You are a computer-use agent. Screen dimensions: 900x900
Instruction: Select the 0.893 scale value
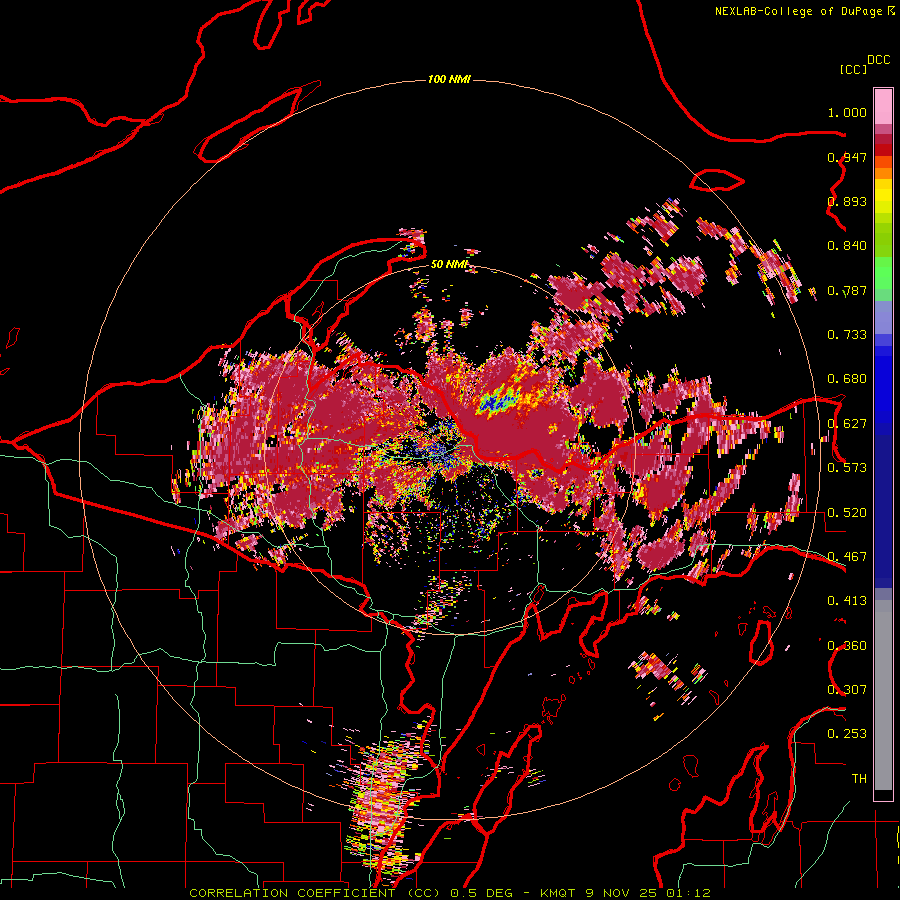tap(847, 201)
